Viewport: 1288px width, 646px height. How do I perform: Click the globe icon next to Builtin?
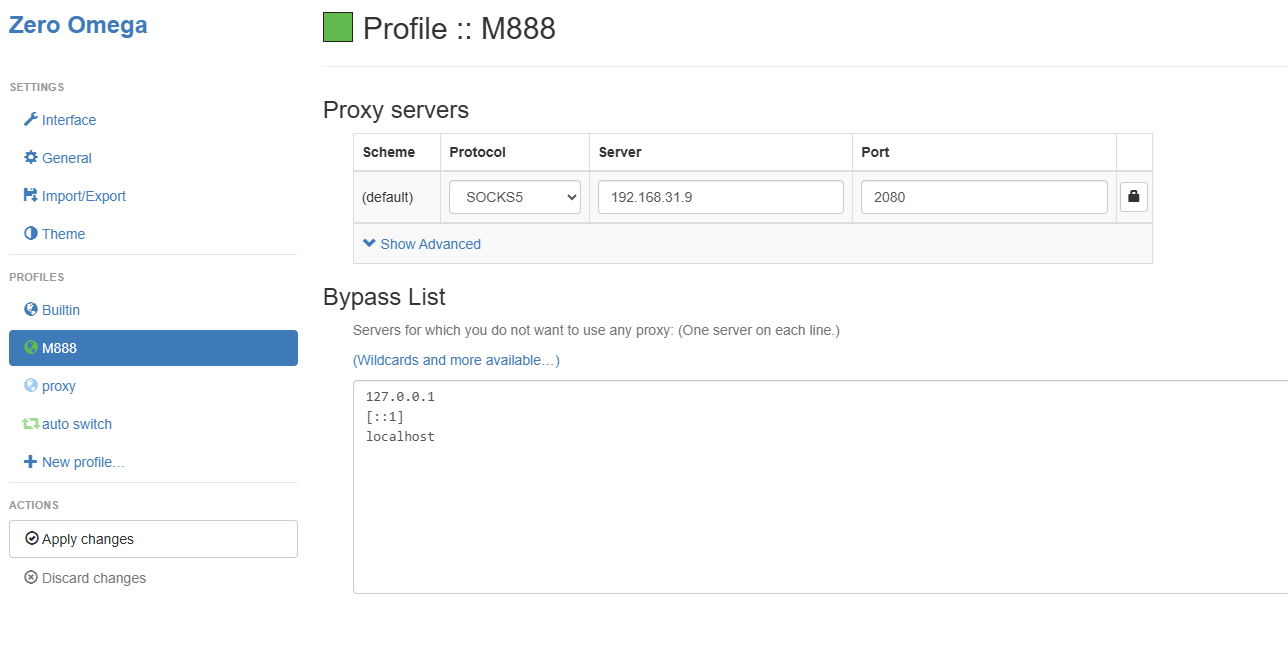pos(30,310)
